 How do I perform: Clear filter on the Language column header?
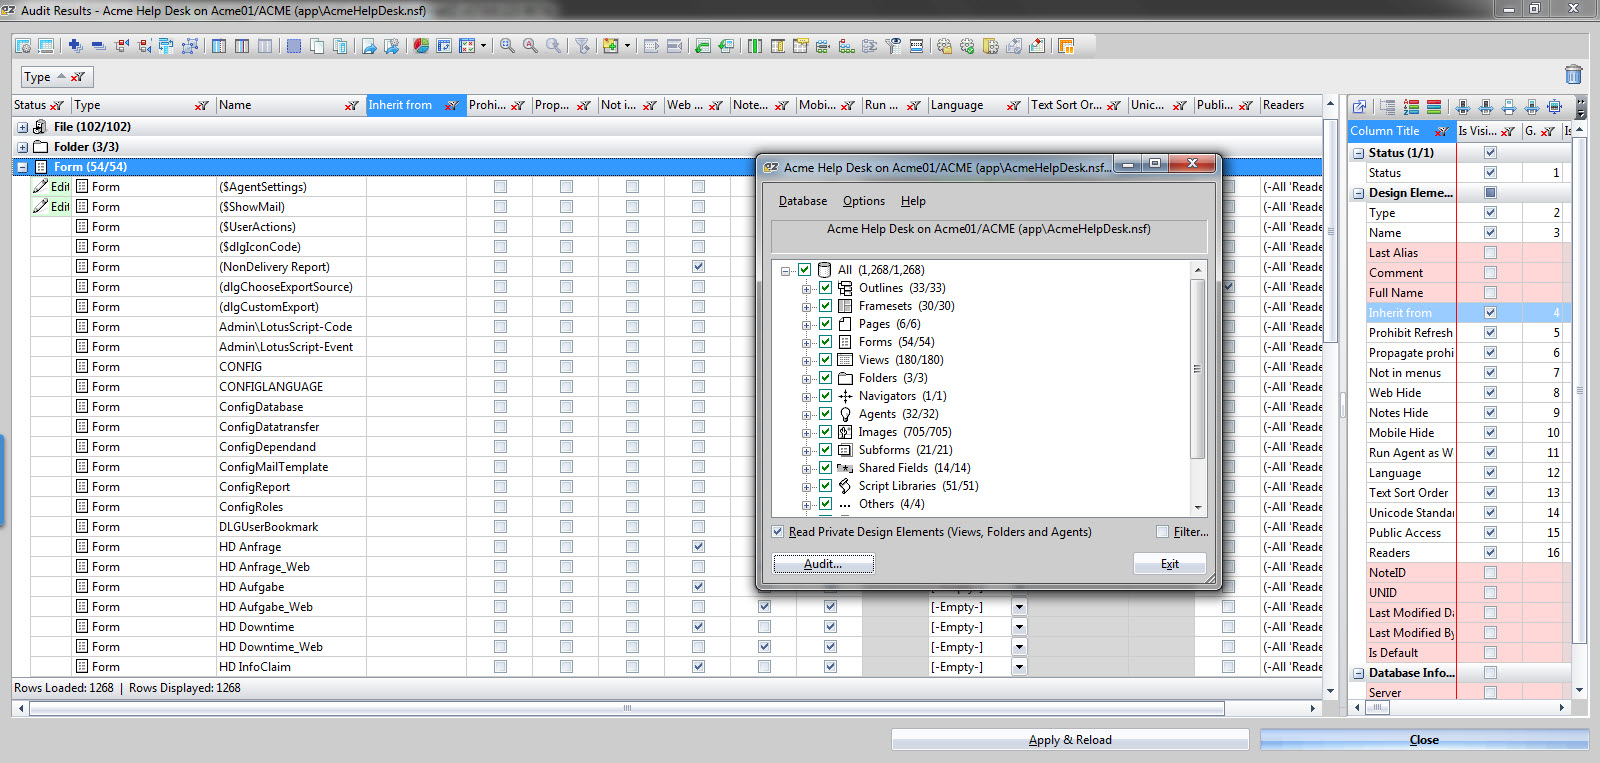(x=1013, y=105)
